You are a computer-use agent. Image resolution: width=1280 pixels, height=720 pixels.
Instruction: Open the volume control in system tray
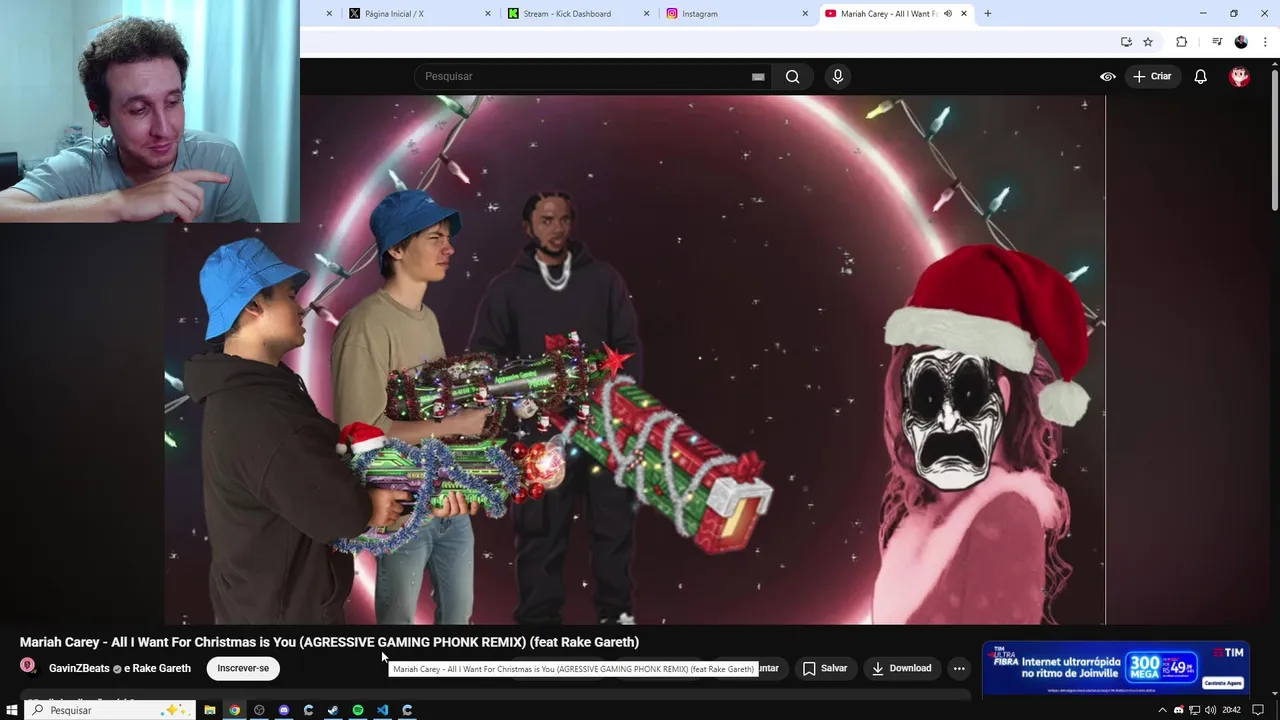click(1210, 710)
